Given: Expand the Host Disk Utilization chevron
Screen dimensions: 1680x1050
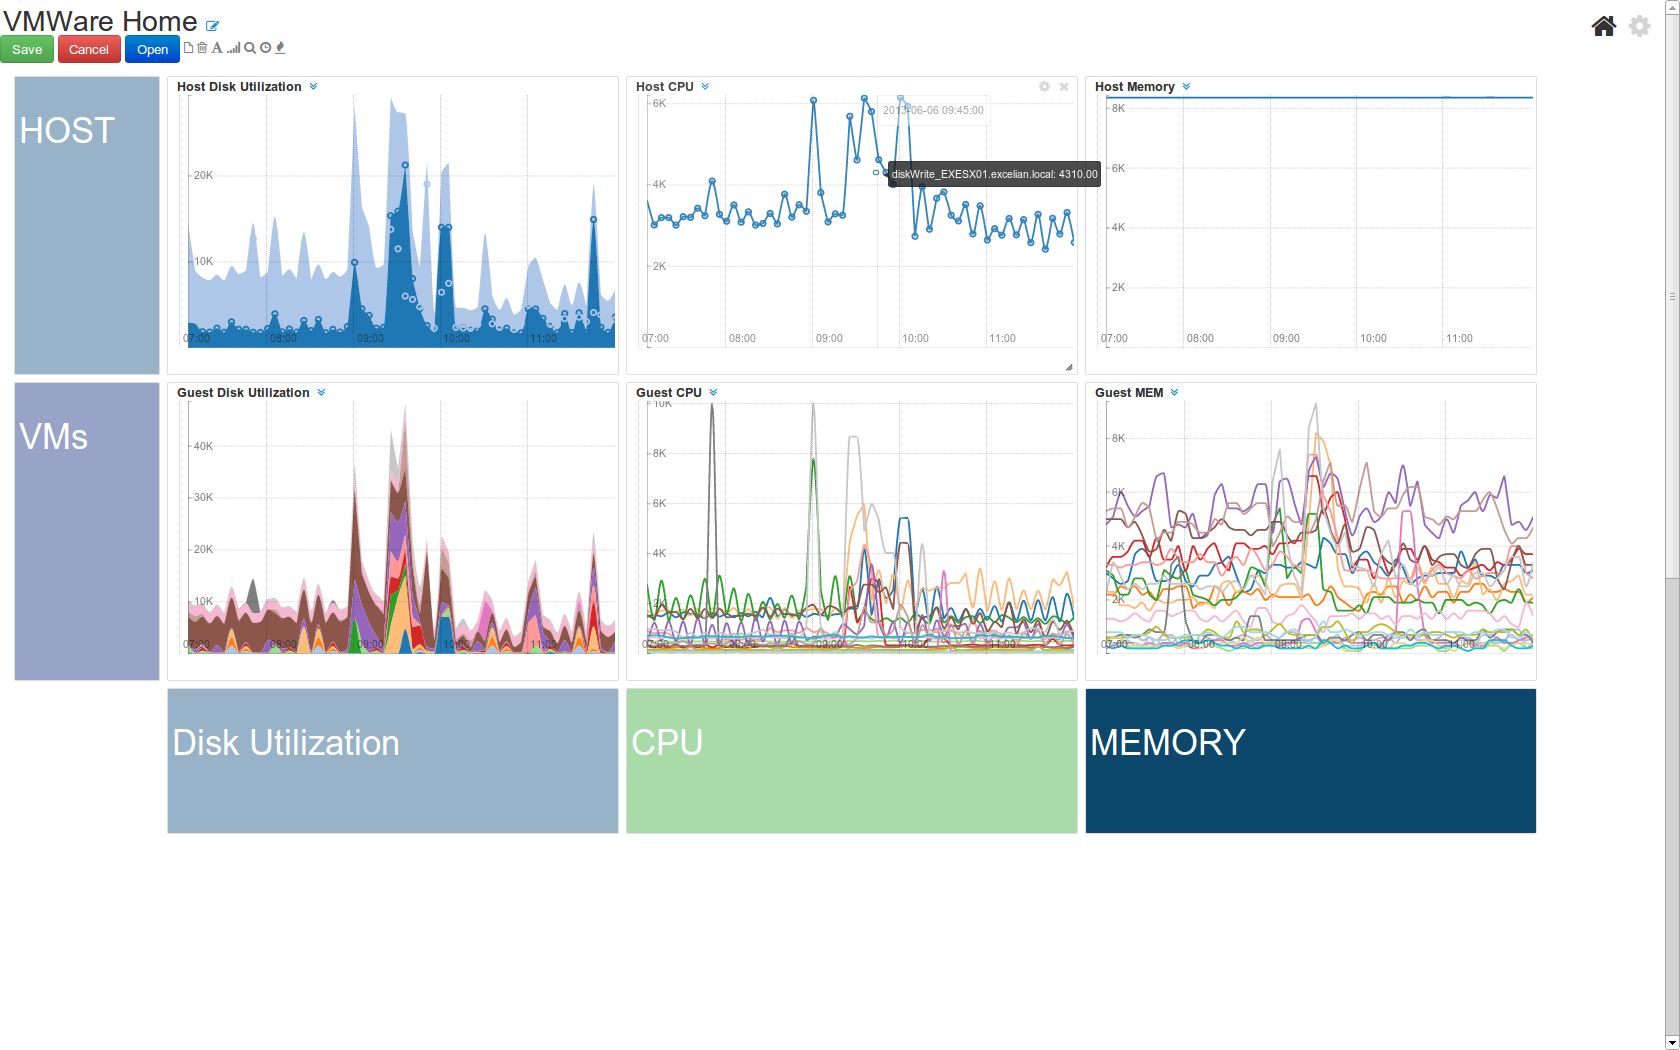Looking at the screenshot, I should tap(313, 87).
